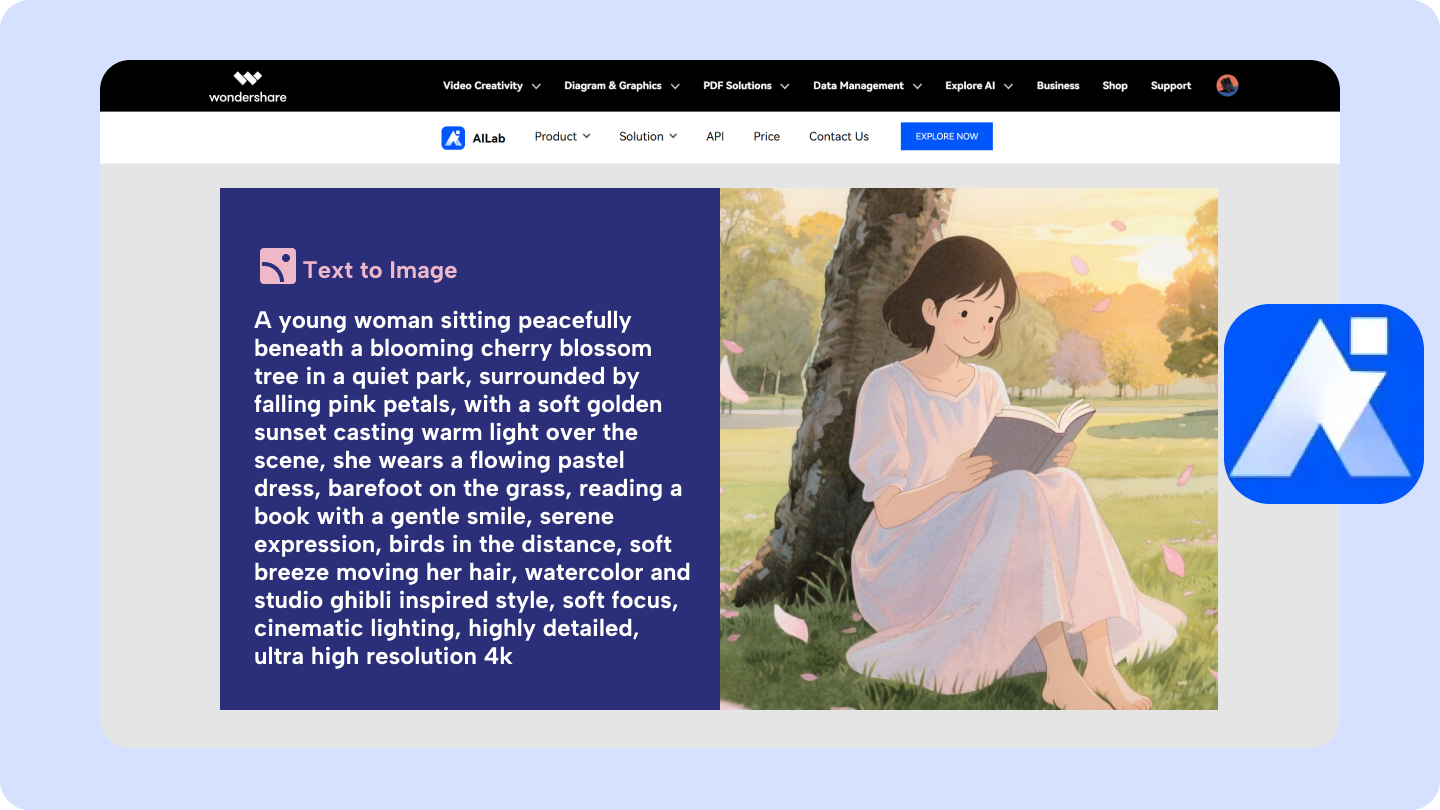Open the Shop menu item
1440x810 pixels.
(x=1114, y=86)
